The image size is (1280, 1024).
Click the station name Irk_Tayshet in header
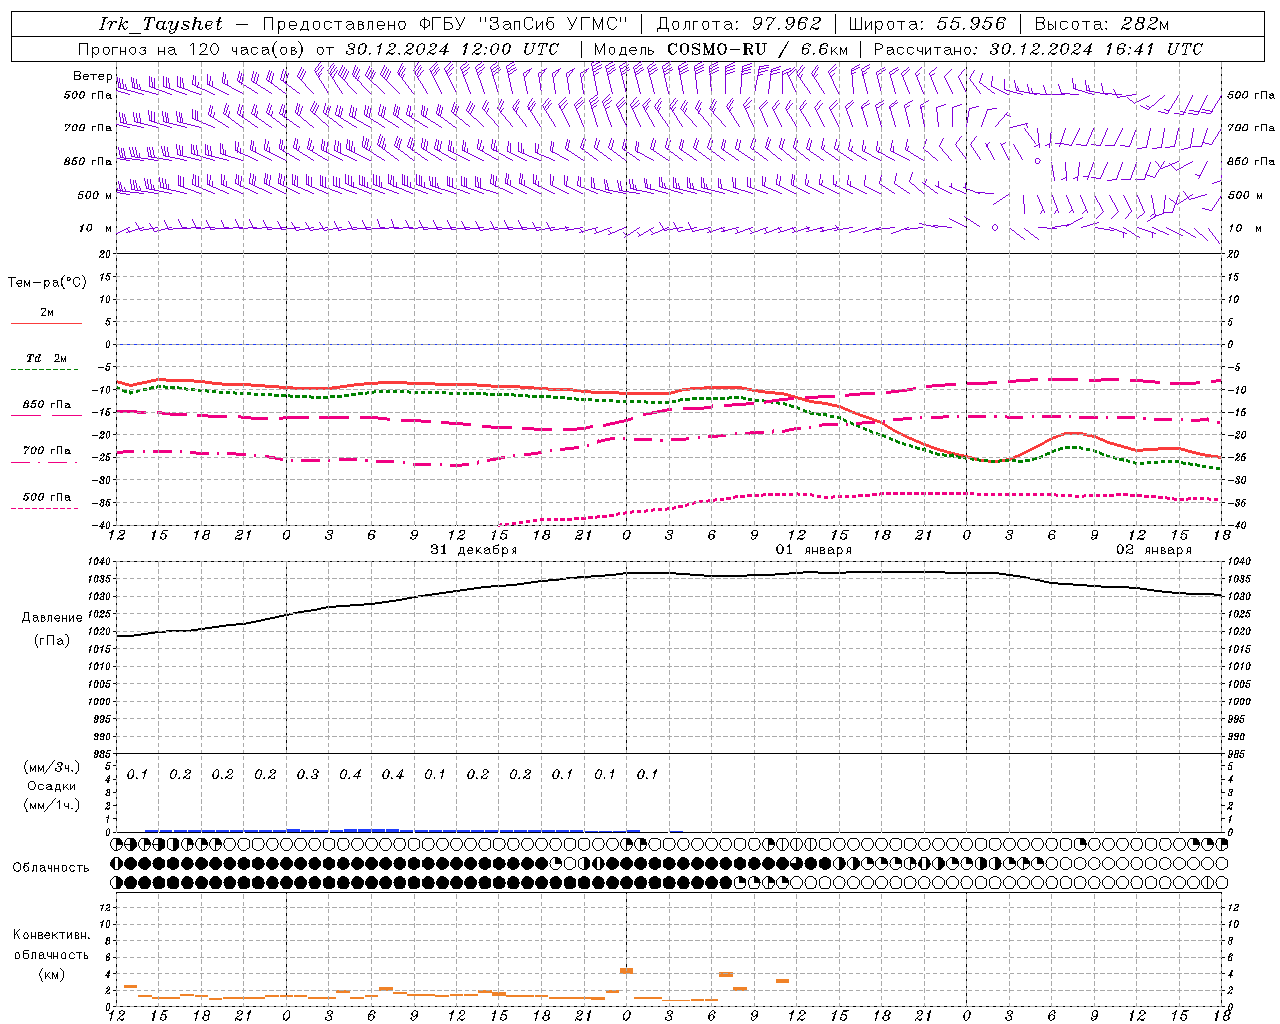click(160, 24)
